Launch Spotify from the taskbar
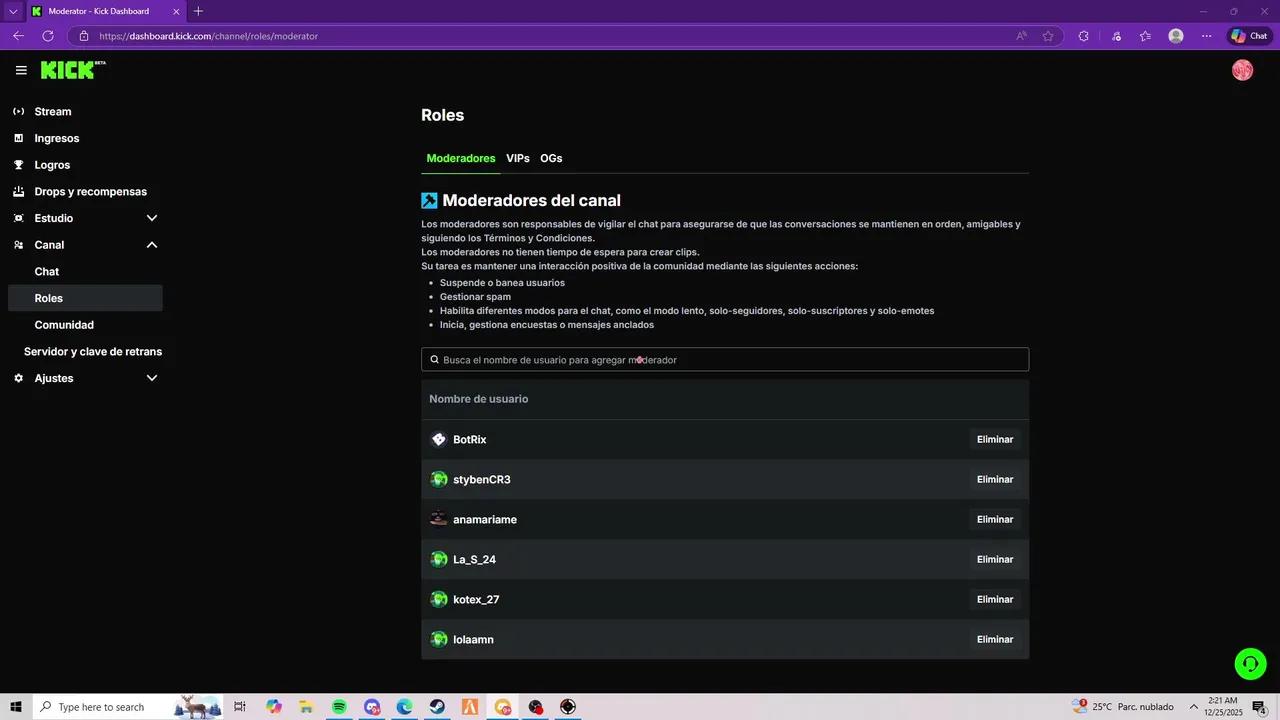1280x720 pixels. click(x=339, y=707)
